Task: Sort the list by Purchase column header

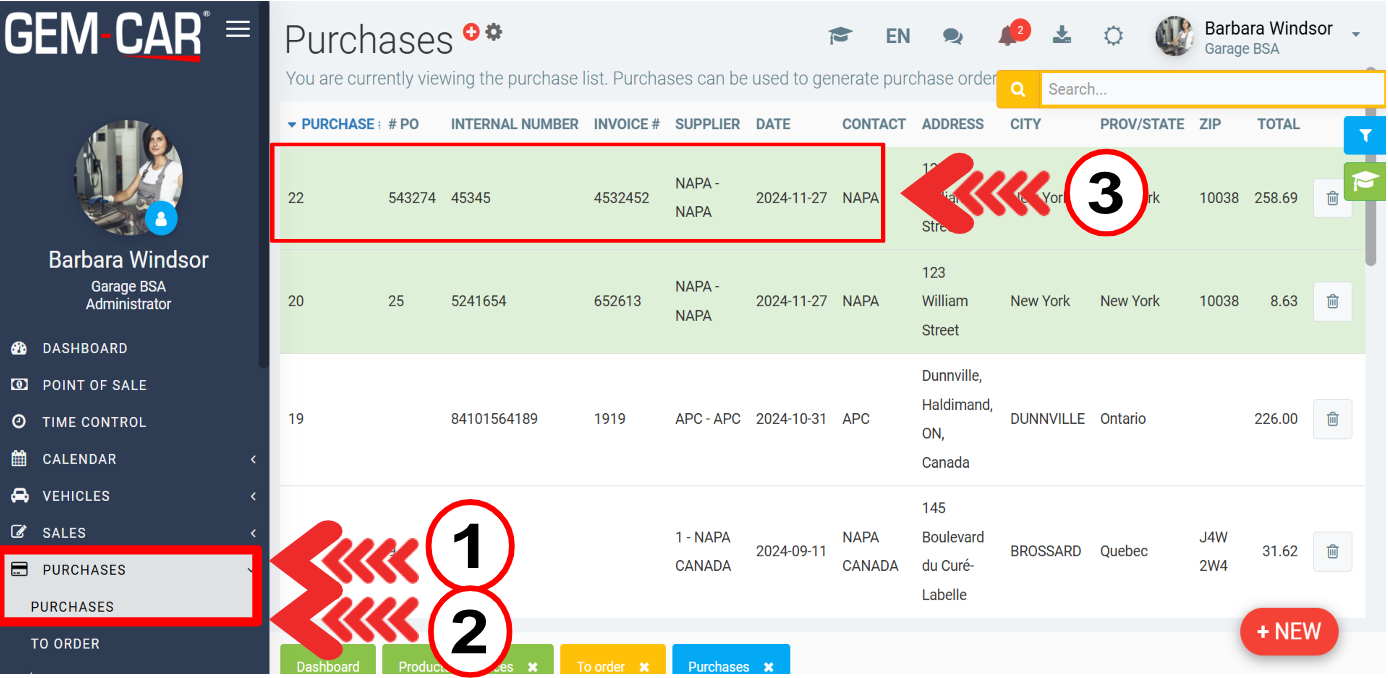Action: click(336, 124)
